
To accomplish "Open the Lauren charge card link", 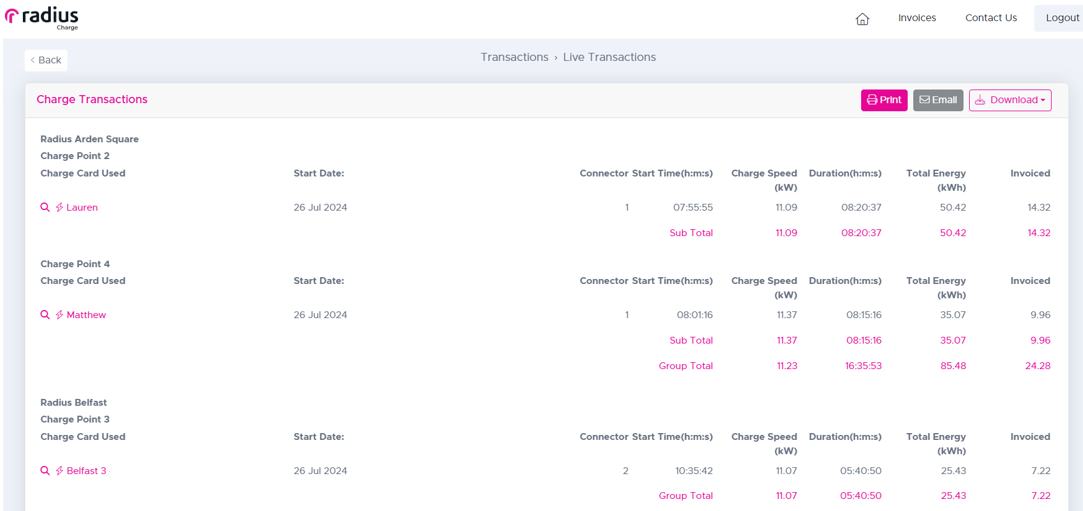I will [x=82, y=207].
